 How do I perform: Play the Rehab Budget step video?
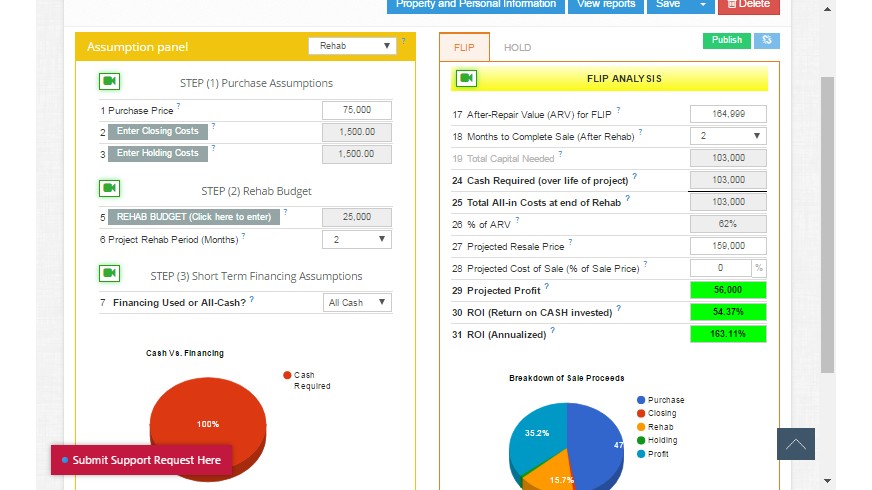click(110, 189)
